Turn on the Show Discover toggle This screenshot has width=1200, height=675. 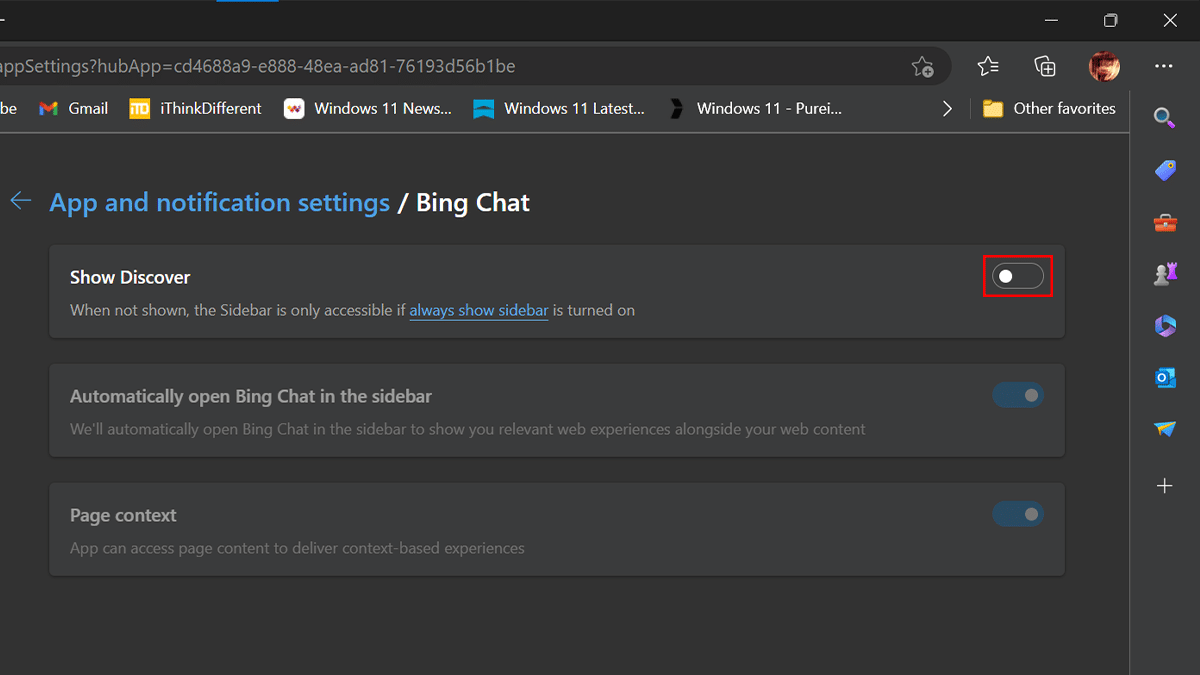coord(1017,276)
